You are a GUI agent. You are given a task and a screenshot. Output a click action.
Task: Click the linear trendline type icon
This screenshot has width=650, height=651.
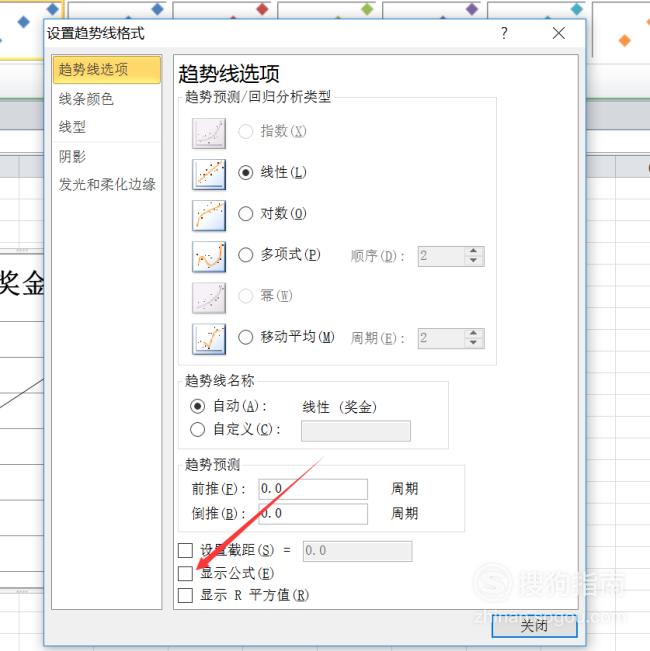coord(209,174)
